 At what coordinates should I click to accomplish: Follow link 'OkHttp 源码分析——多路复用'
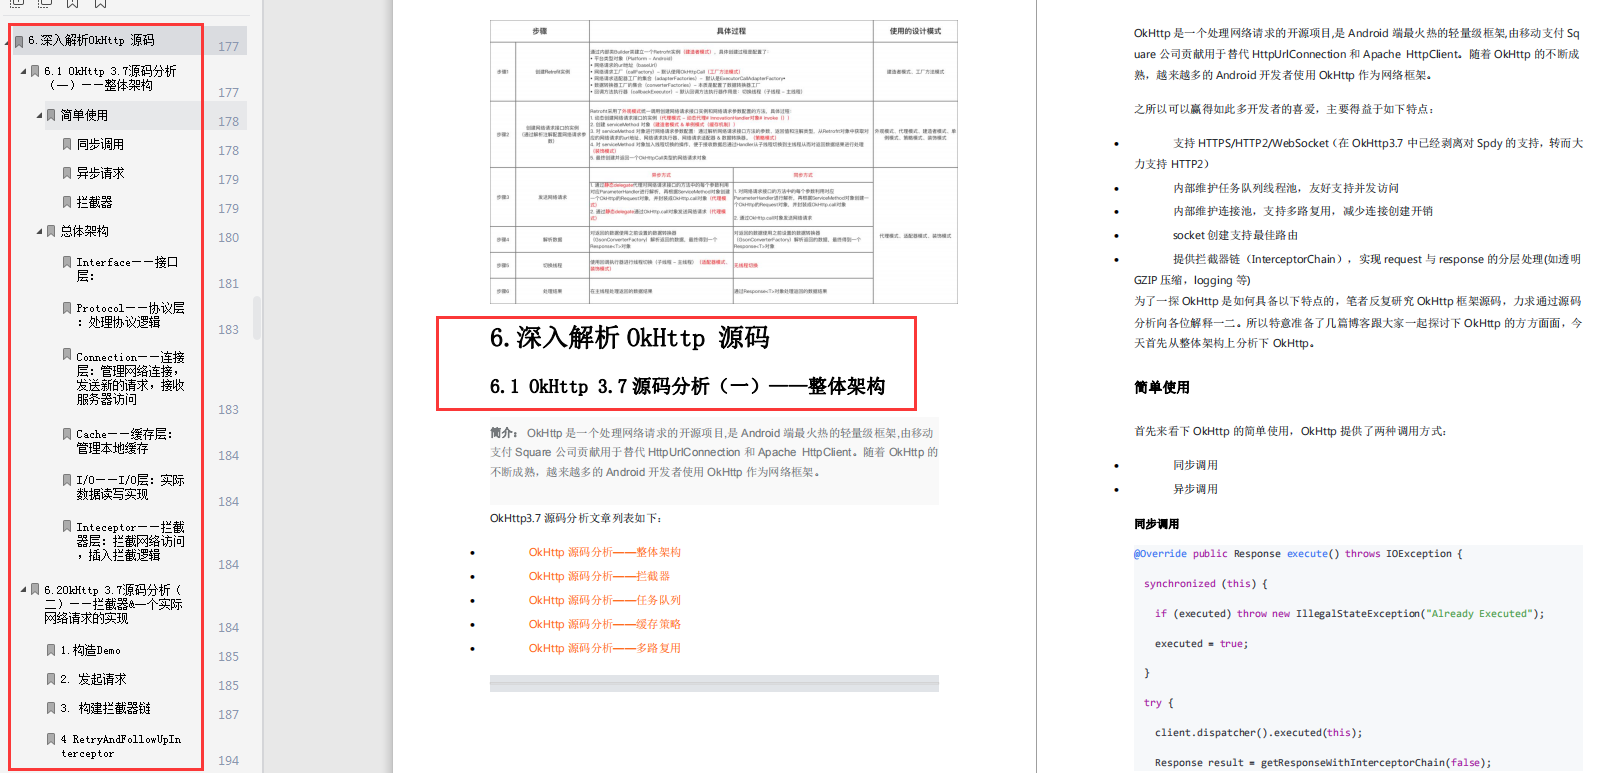point(604,648)
